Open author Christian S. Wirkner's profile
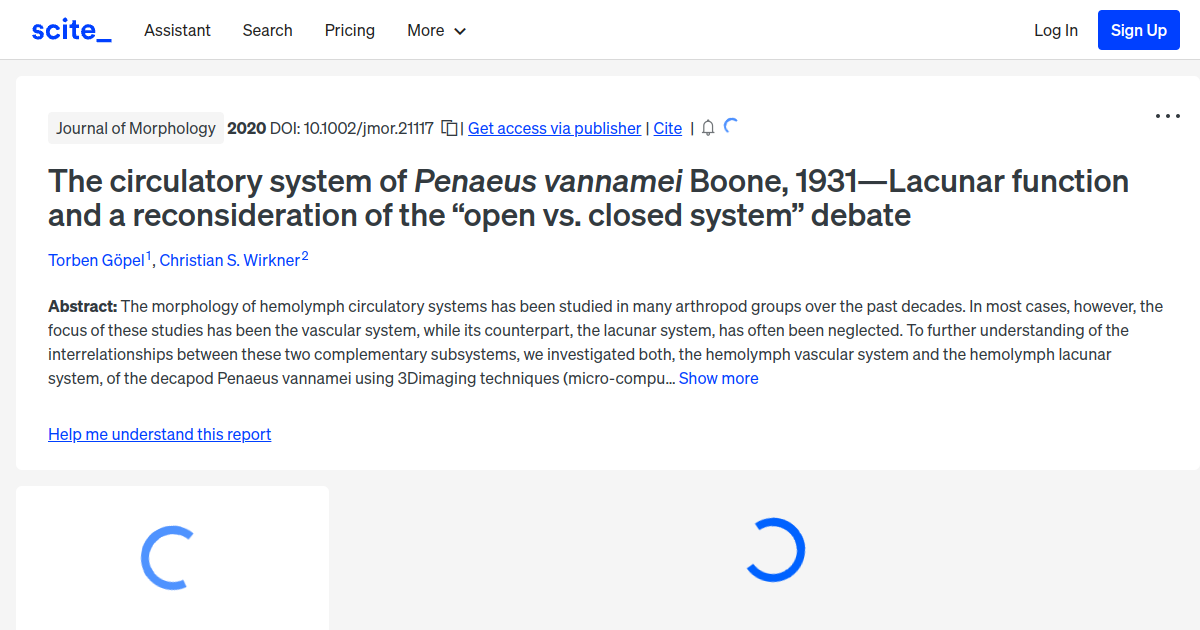1200x630 pixels. 230,260
